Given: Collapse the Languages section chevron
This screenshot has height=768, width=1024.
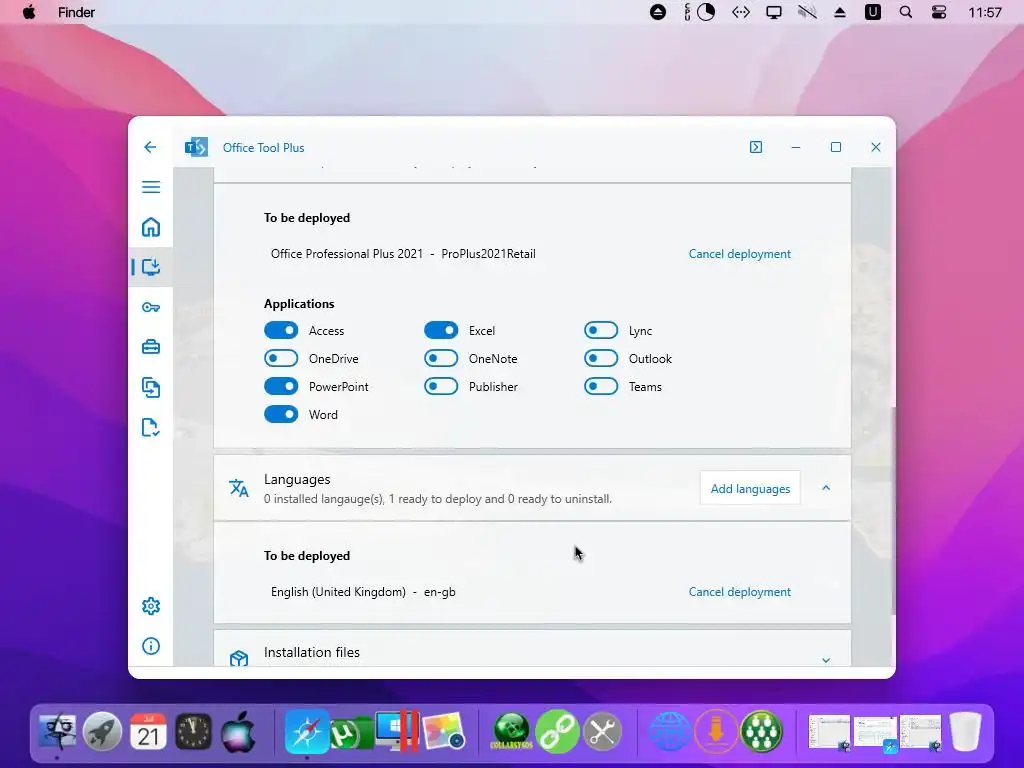Looking at the screenshot, I should [x=825, y=488].
